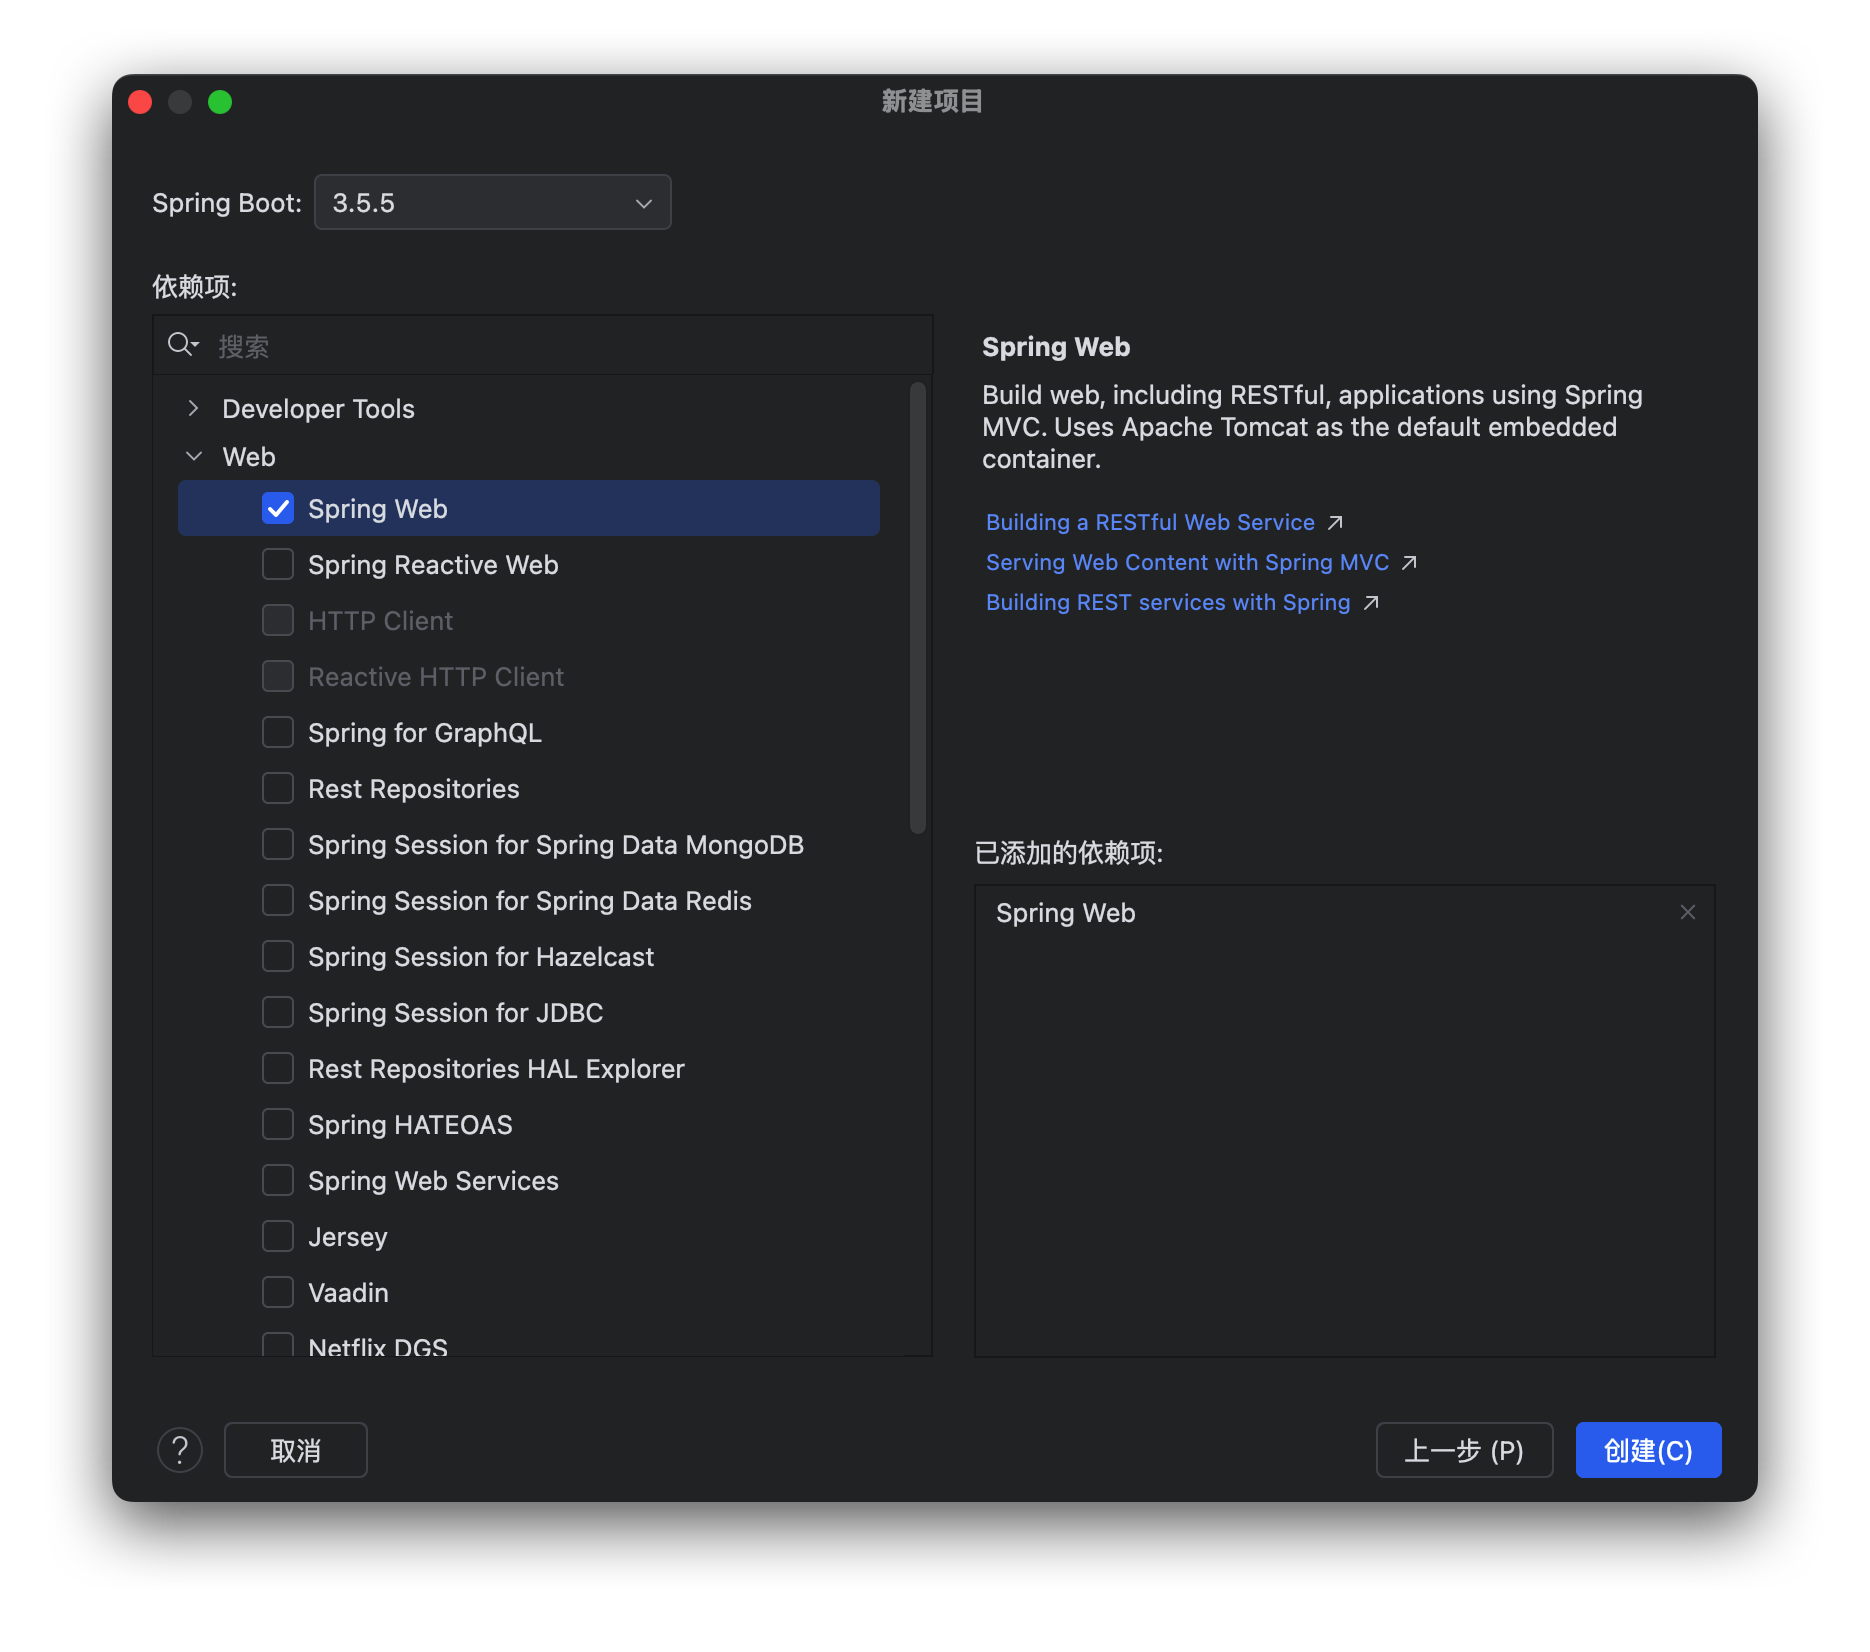Open the Spring Boot version dropdown
The height and width of the screenshot is (1652, 1870).
[493, 202]
